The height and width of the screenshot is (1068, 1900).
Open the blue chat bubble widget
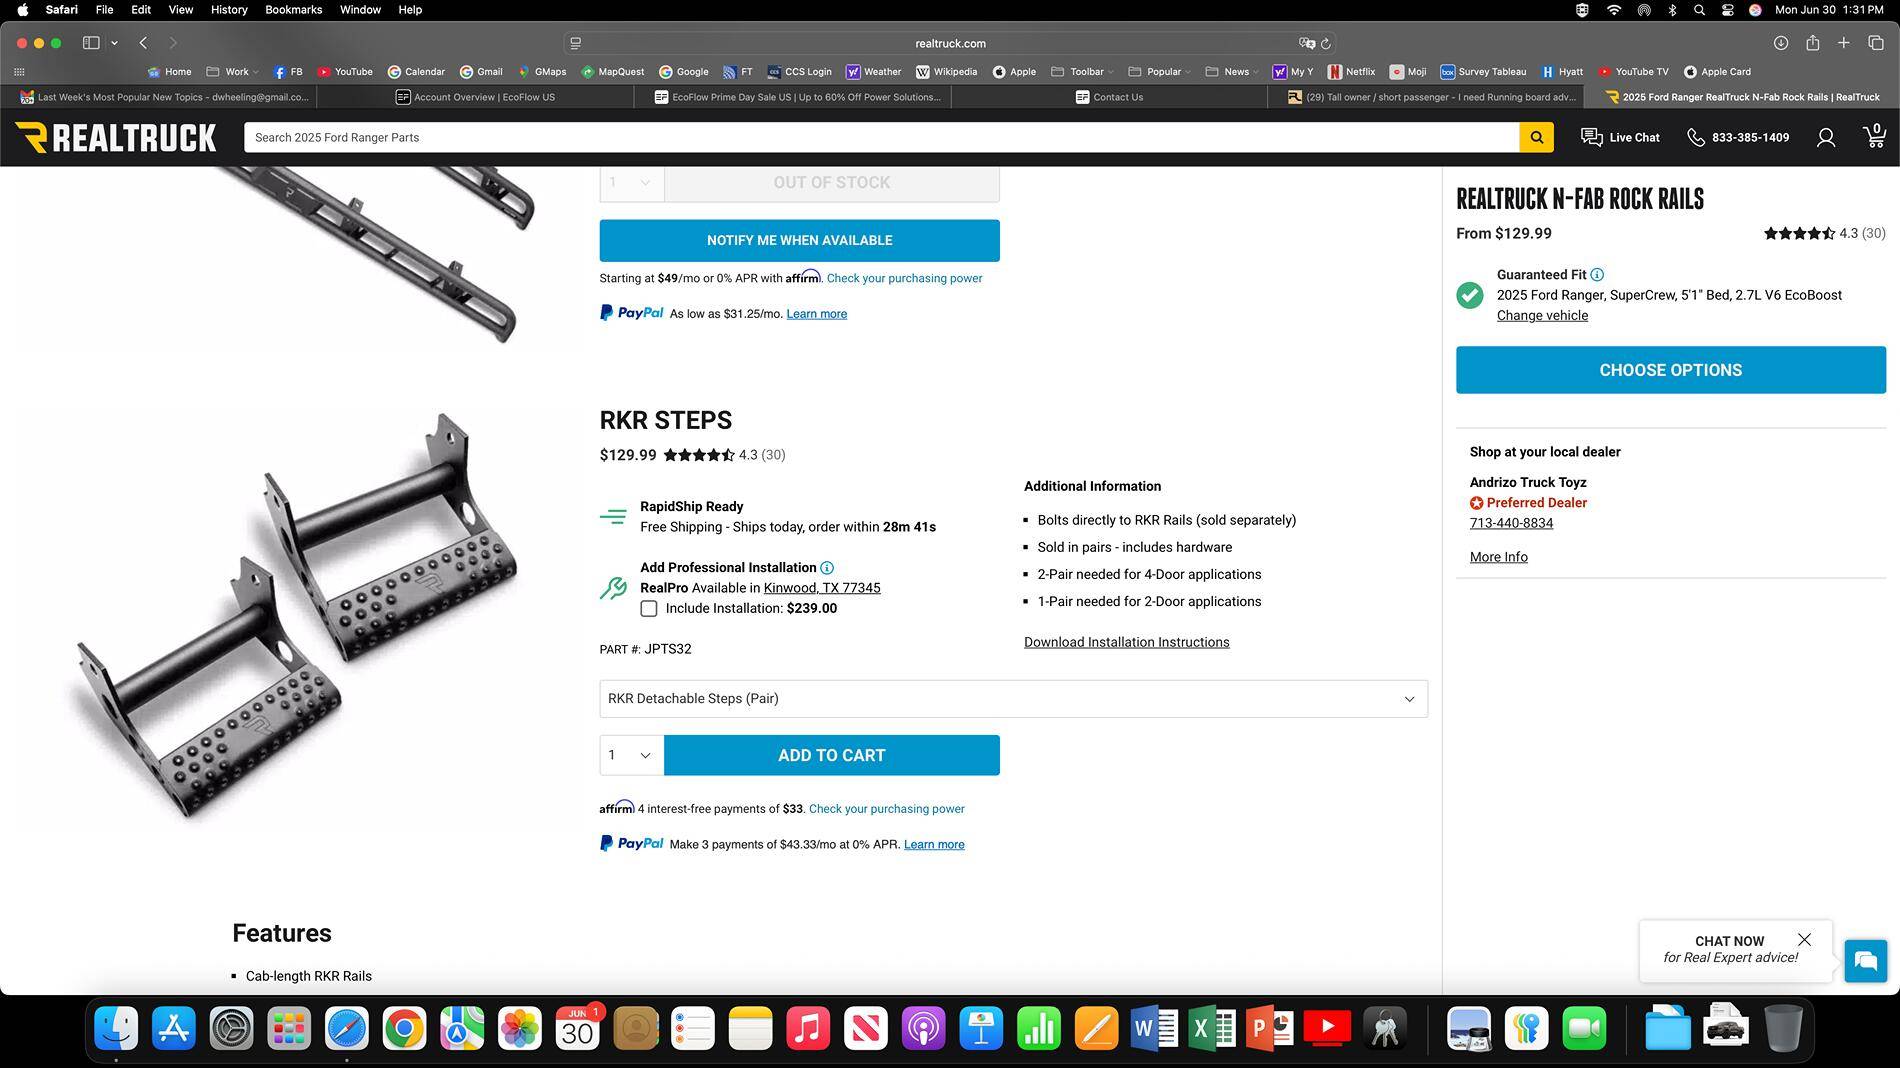click(x=1865, y=961)
